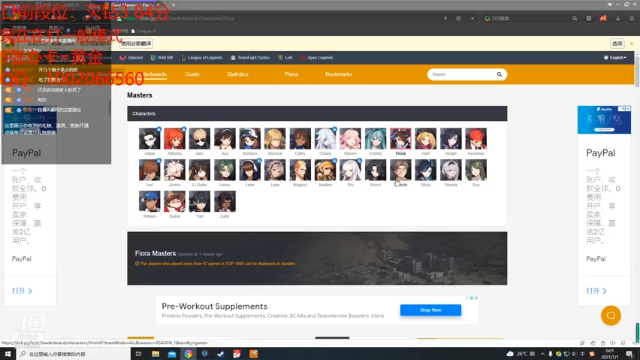
Task: Select the Adela character portrait
Action: point(149,139)
